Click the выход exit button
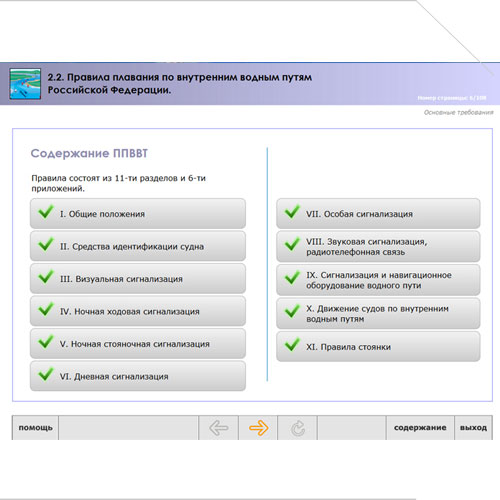 coord(473,428)
